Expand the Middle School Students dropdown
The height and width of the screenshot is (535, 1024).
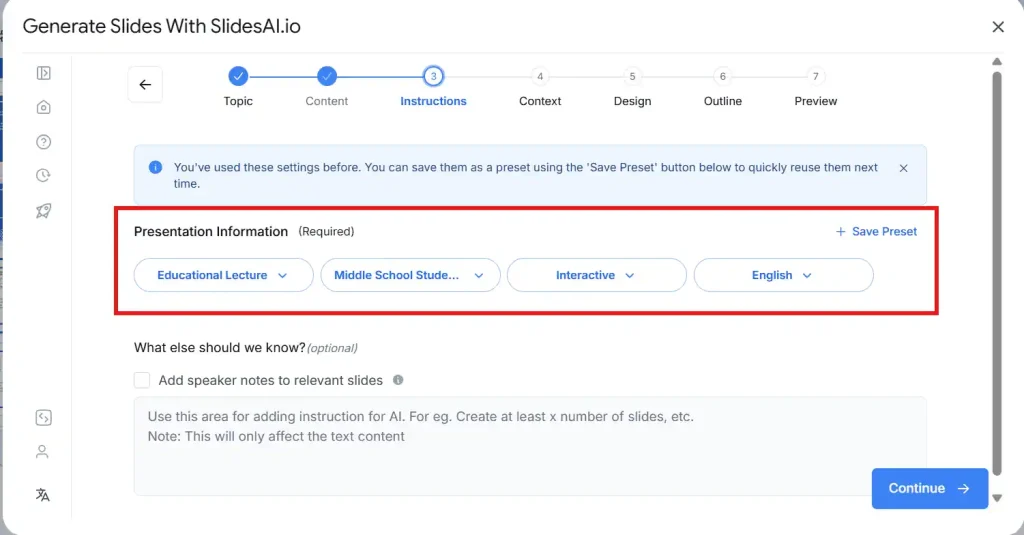coord(410,275)
